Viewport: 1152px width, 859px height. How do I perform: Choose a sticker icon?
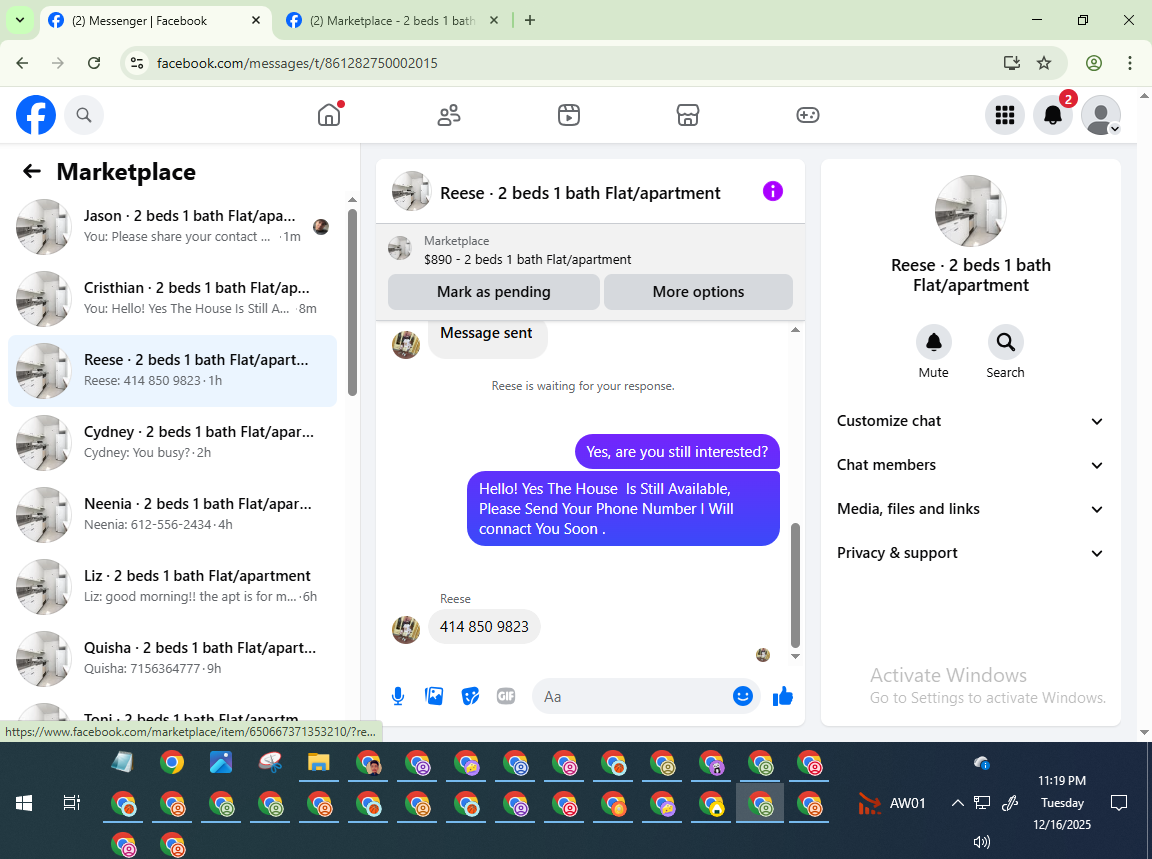coord(470,696)
